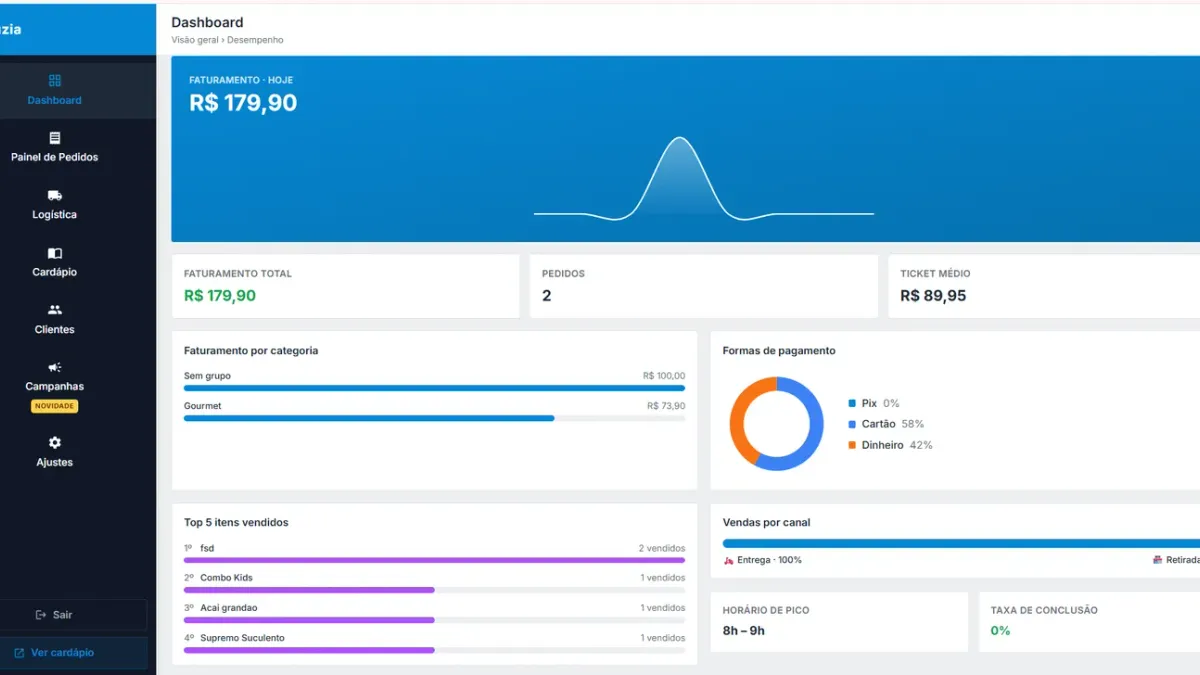Click the R$ 179,90 value in blue banner
This screenshot has height=675, width=1200.
[x=243, y=103]
